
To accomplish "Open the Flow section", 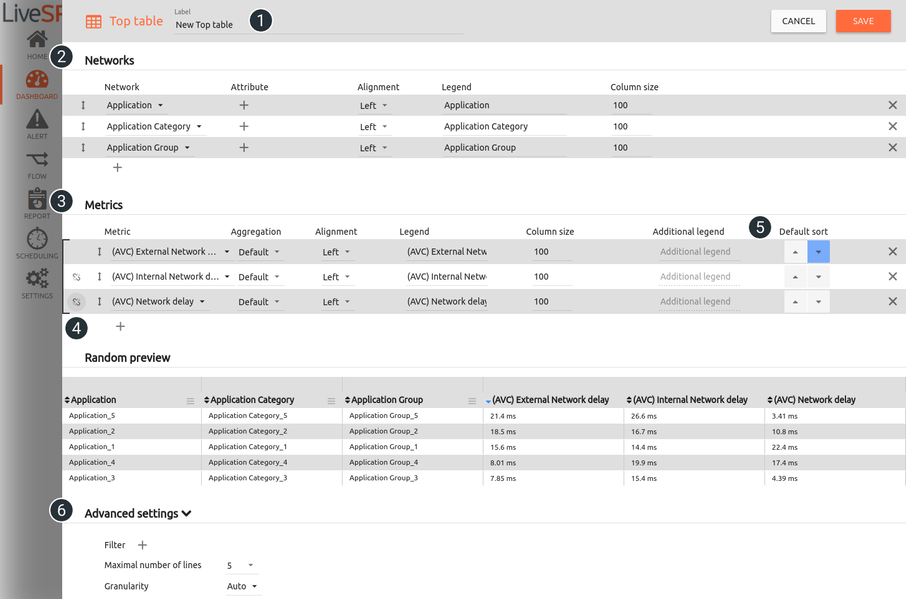I will point(37,165).
